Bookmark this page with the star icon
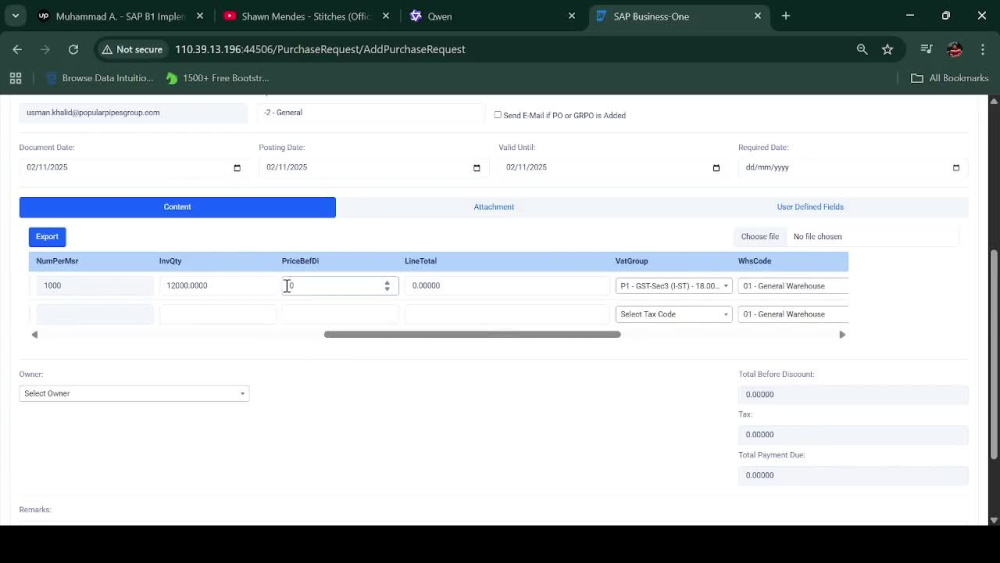 [x=887, y=49]
